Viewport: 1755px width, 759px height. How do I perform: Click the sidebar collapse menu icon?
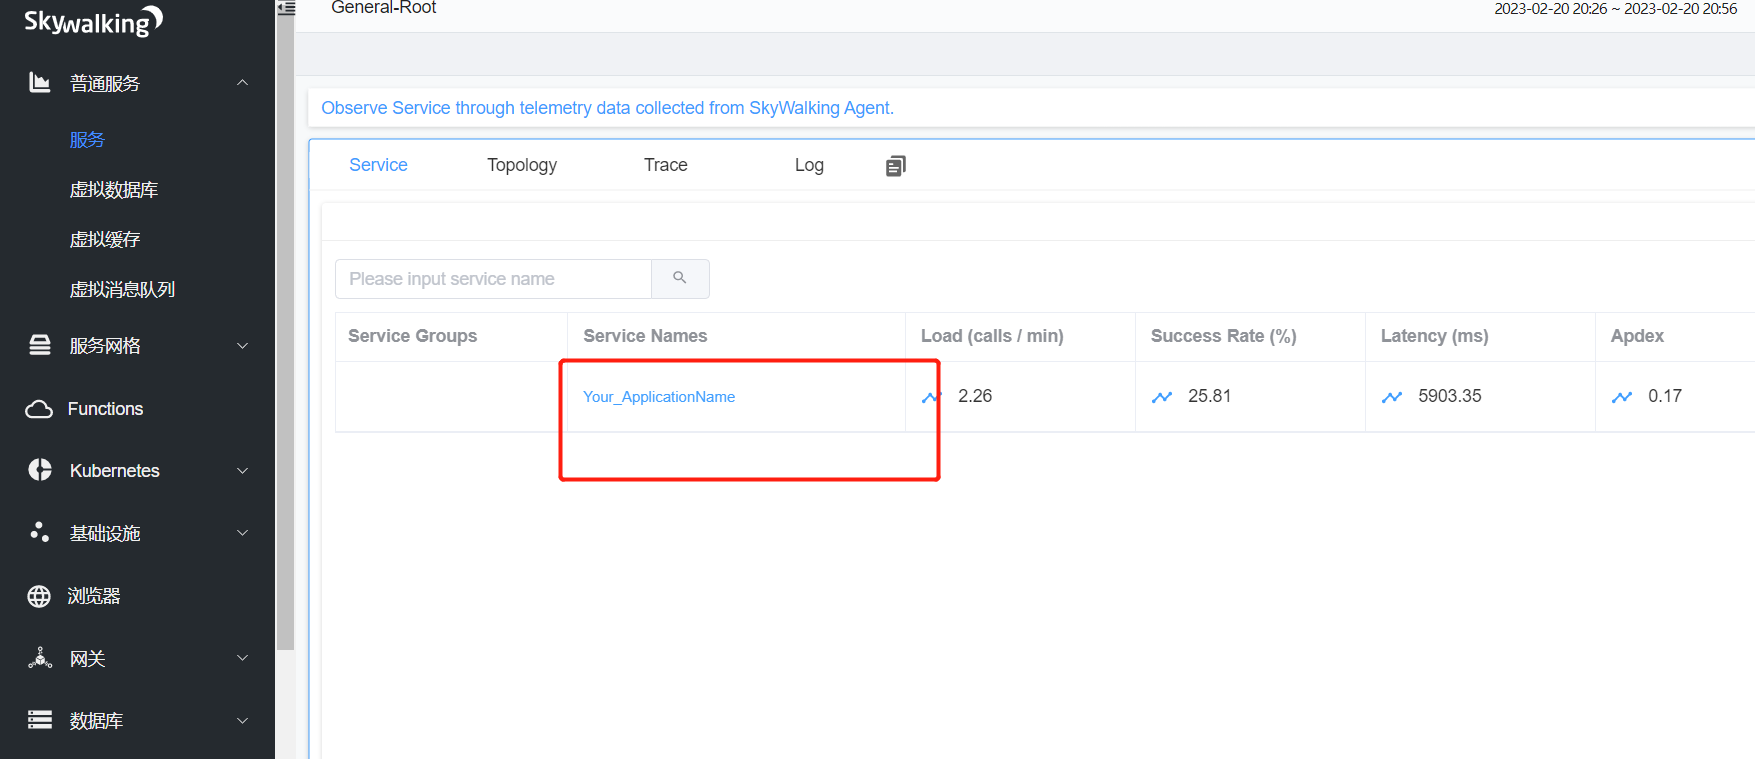click(x=286, y=8)
